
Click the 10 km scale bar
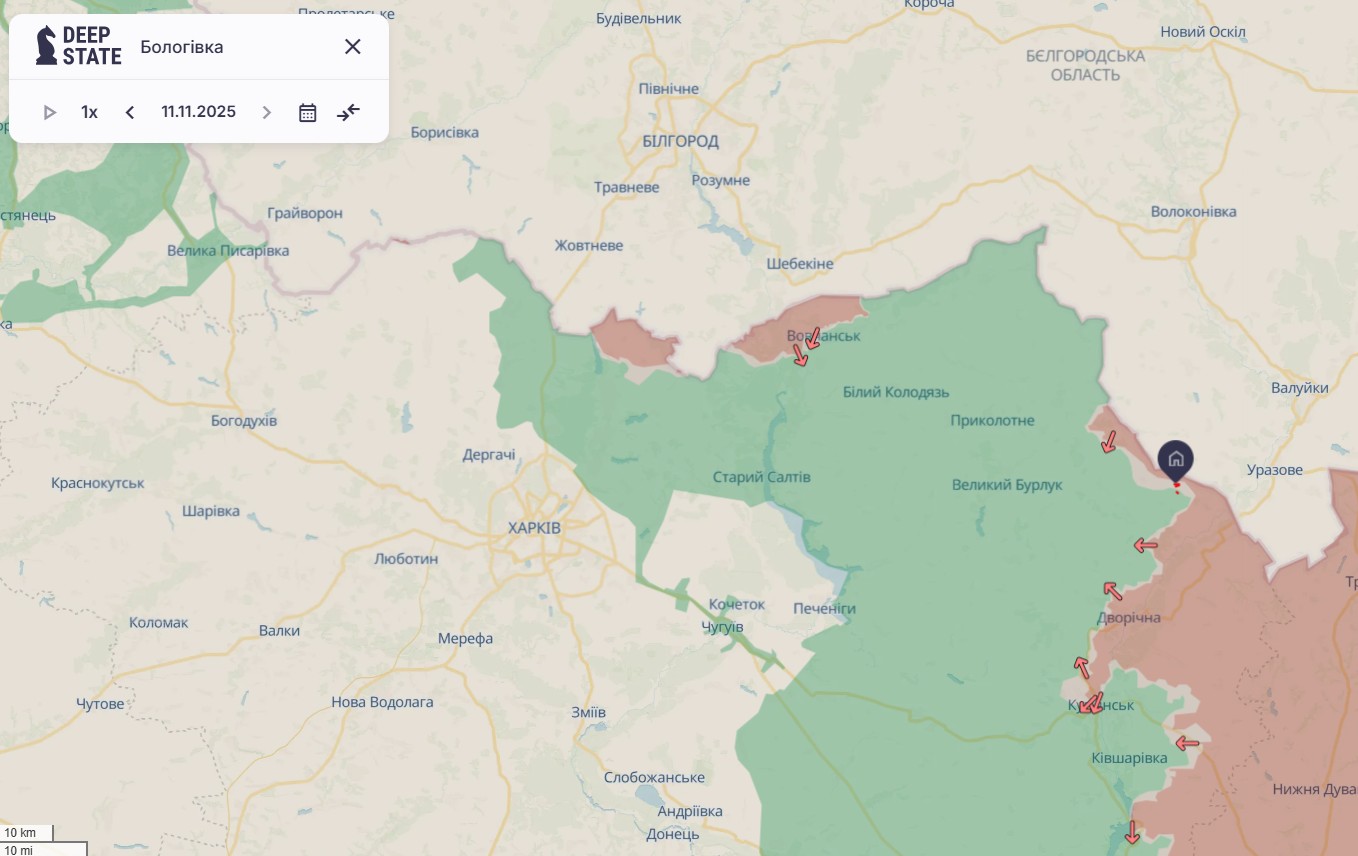pos(27,833)
